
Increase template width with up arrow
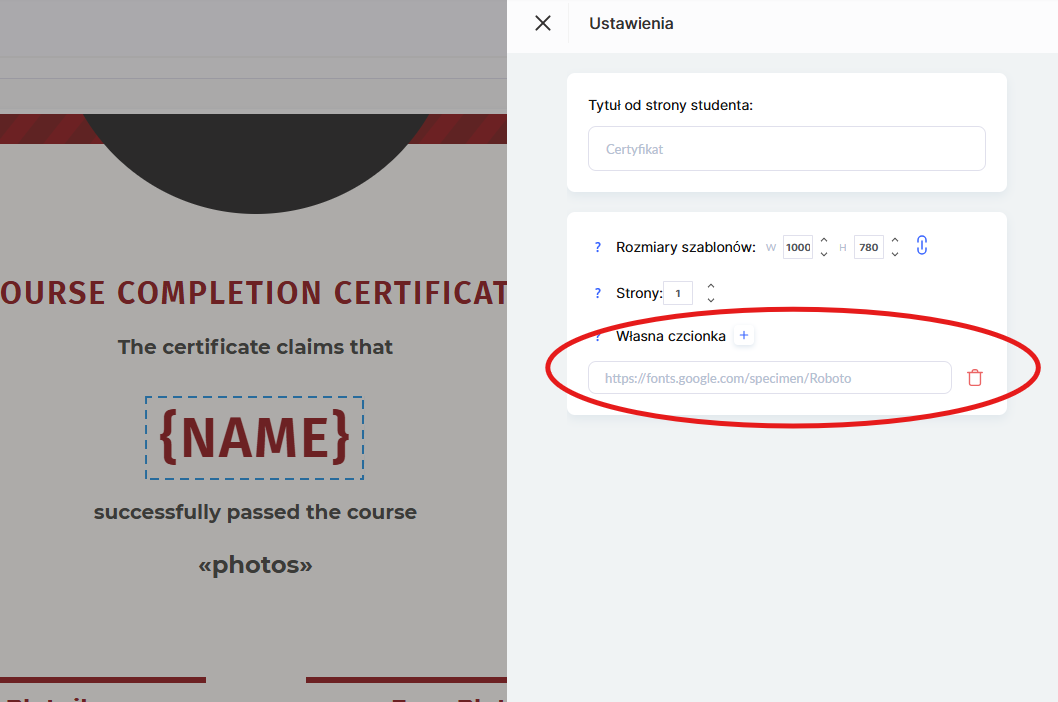click(x=824, y=240)
